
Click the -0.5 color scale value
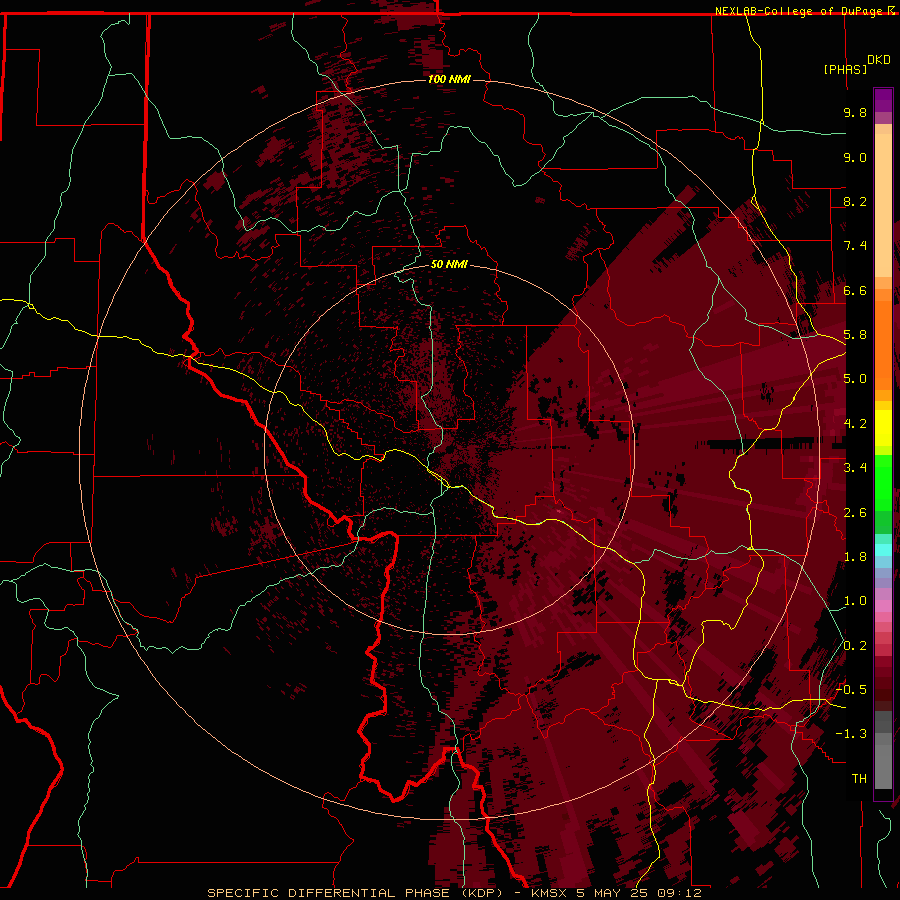(852, 690)
